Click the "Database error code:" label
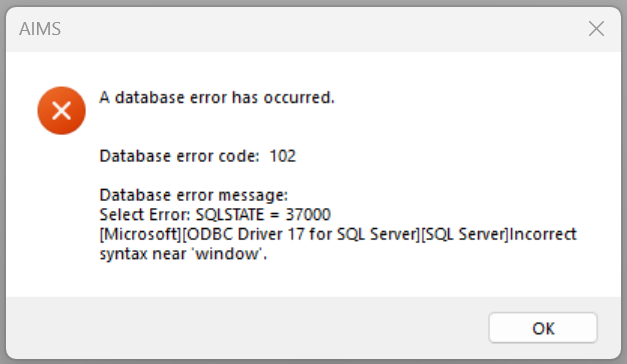This screenshot has width=627, height=364. (x=180, y=156)
